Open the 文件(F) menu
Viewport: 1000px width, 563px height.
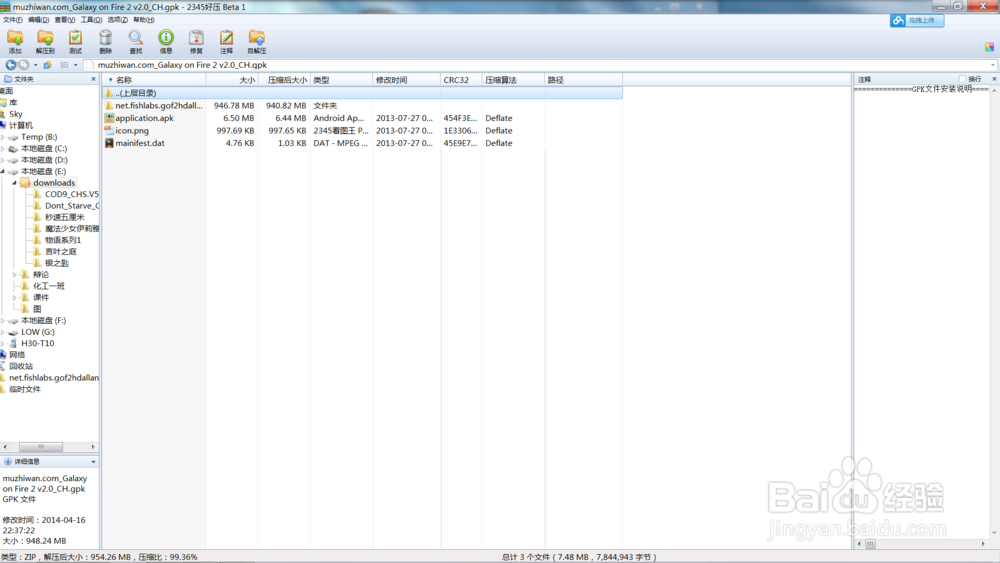coord(13,20)
